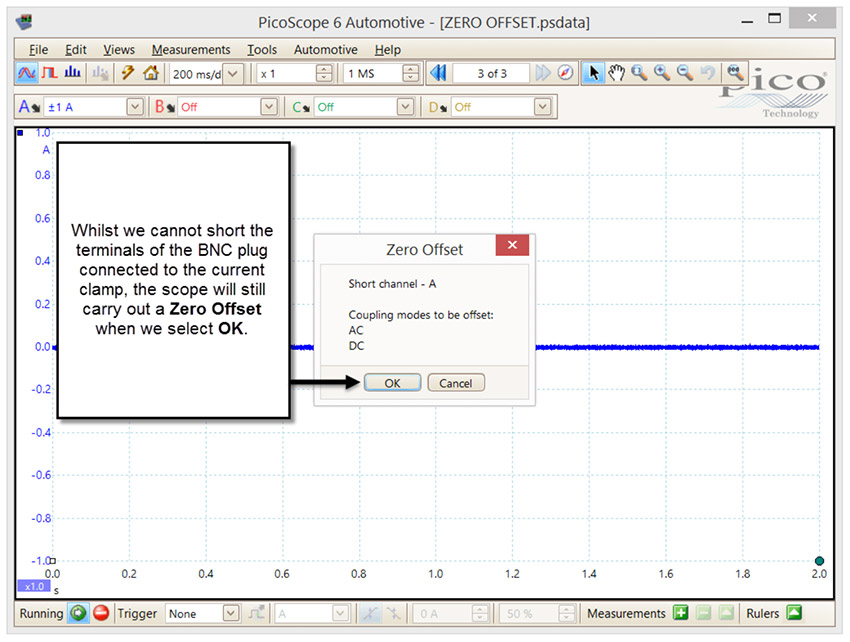The width and height of the screenshot is (850, 642).
Task: Click 'Coupling modes to be offset:' label
Action: (x=421, y=314)
